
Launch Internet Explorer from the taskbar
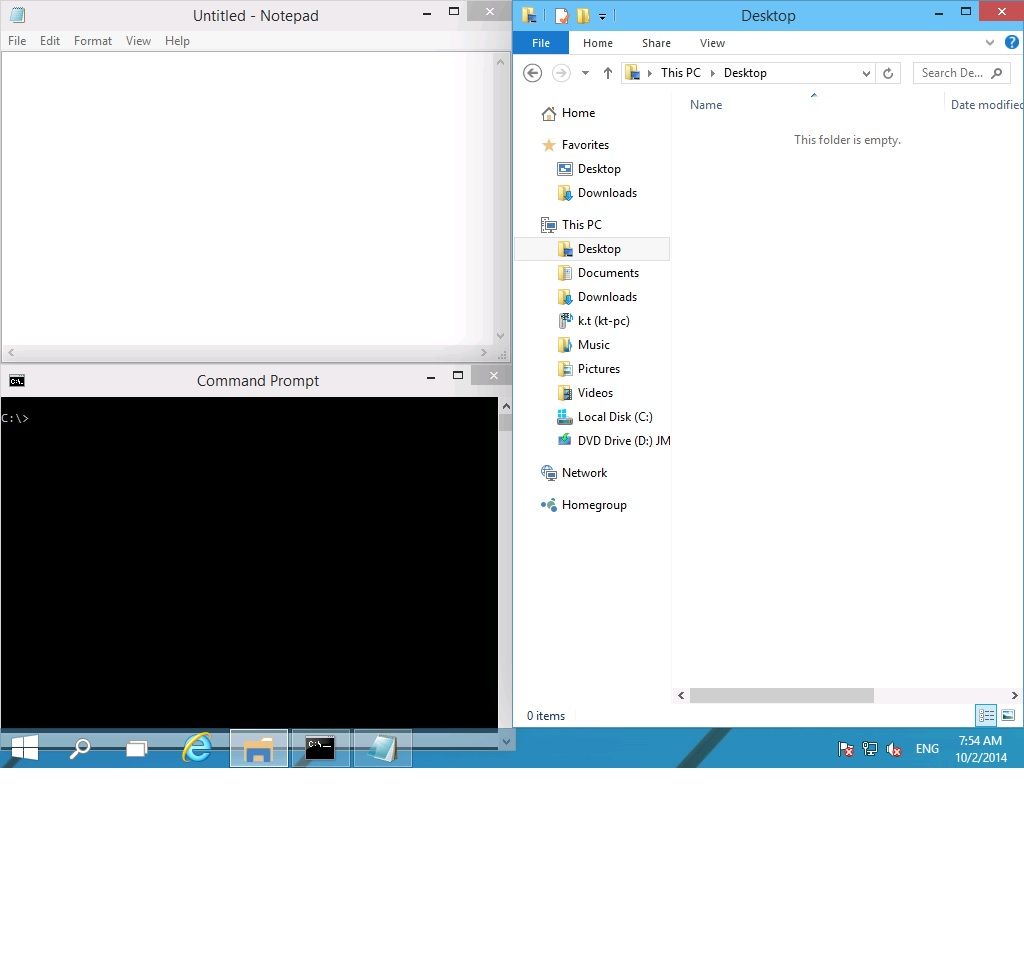click(197, 748)
